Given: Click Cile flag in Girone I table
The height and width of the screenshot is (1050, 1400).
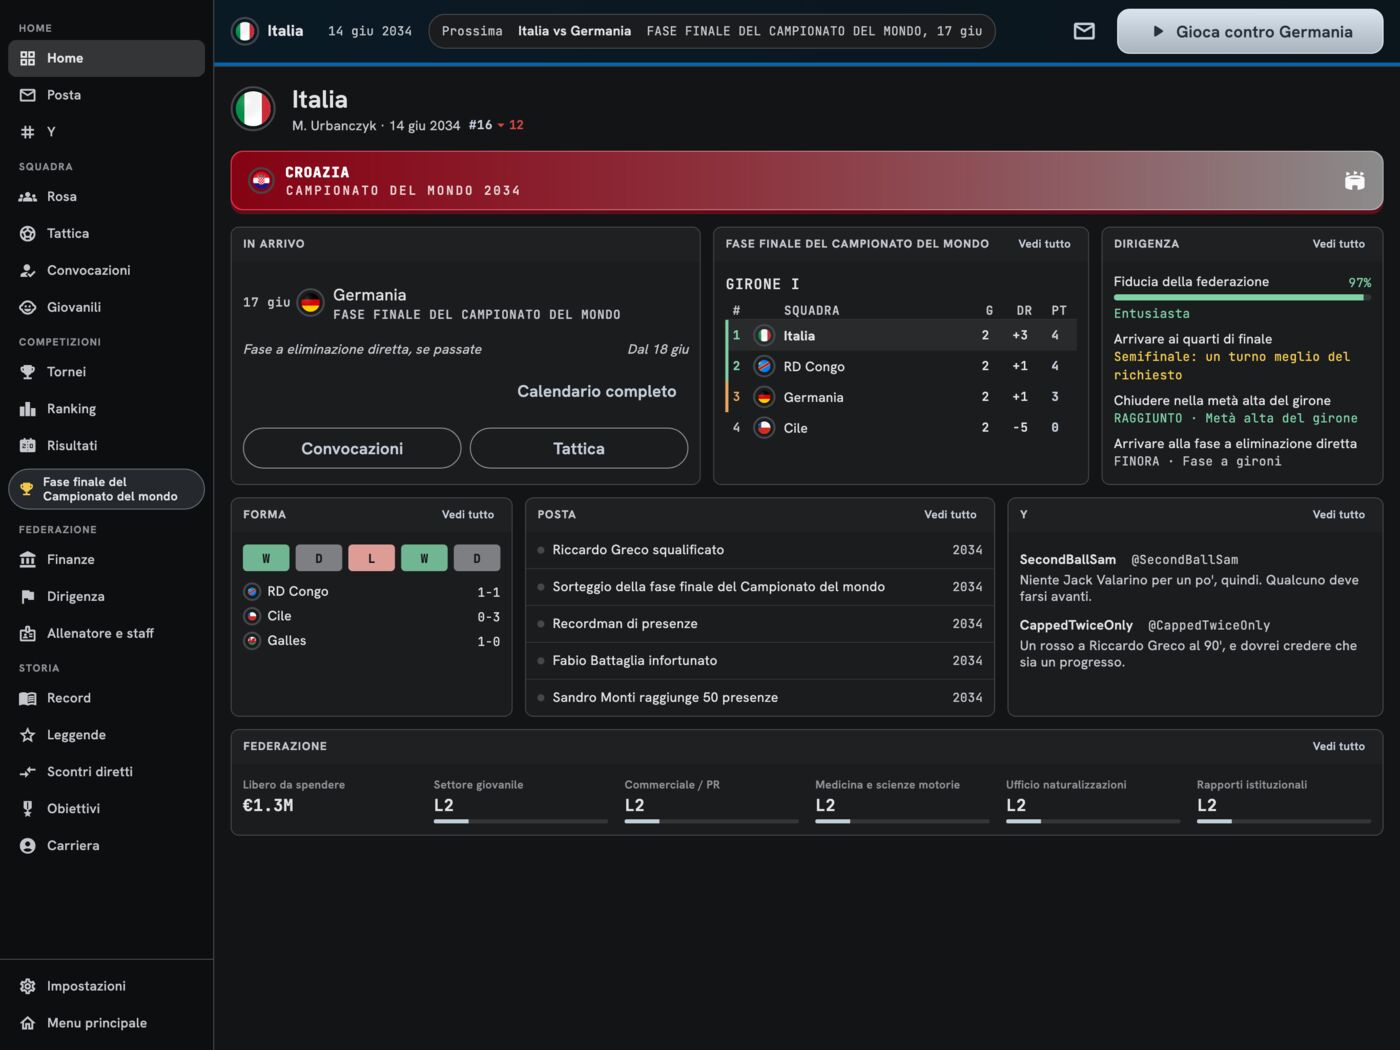Looking at the screenshot, I should point(764,427).
